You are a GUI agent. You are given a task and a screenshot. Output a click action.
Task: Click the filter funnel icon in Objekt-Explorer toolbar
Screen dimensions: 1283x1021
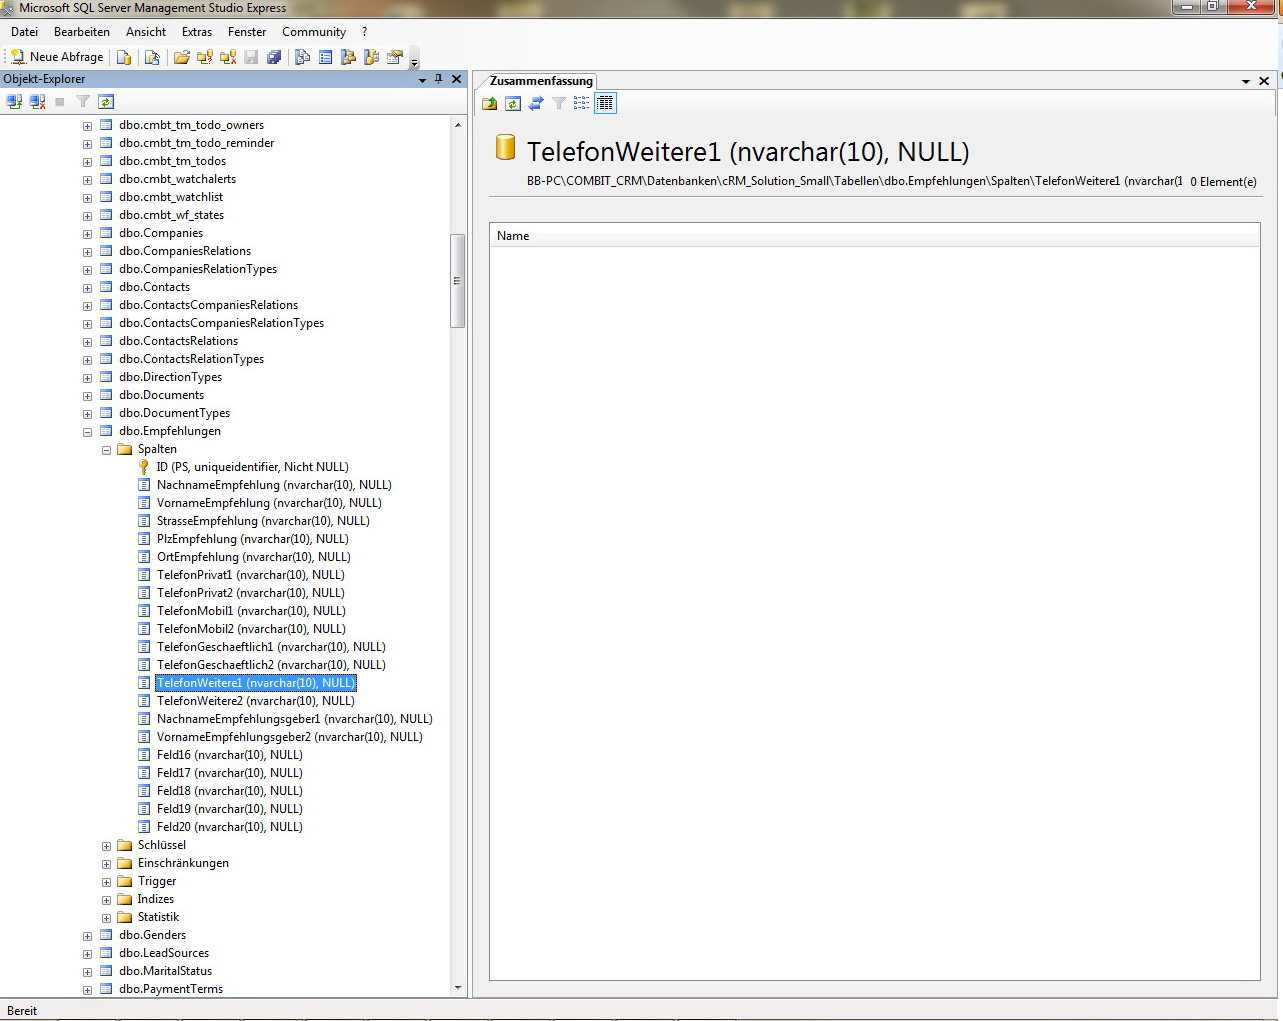click(83, 102)
